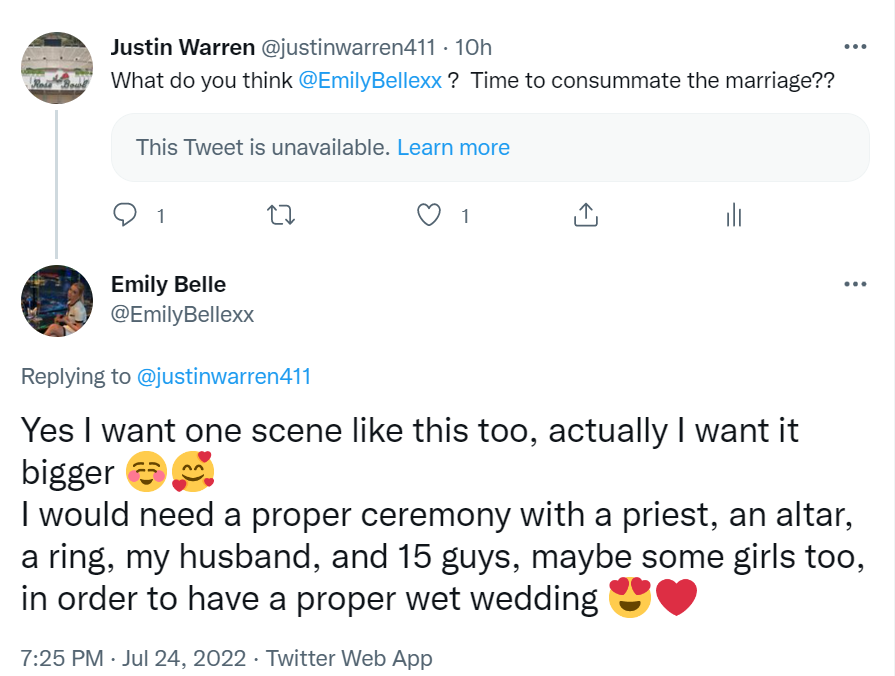The height and width of the screenshot is (676, 895).
Task: Click Learn more about unavailable tweet
Action: pyautogui.click(x=453, y=148)
